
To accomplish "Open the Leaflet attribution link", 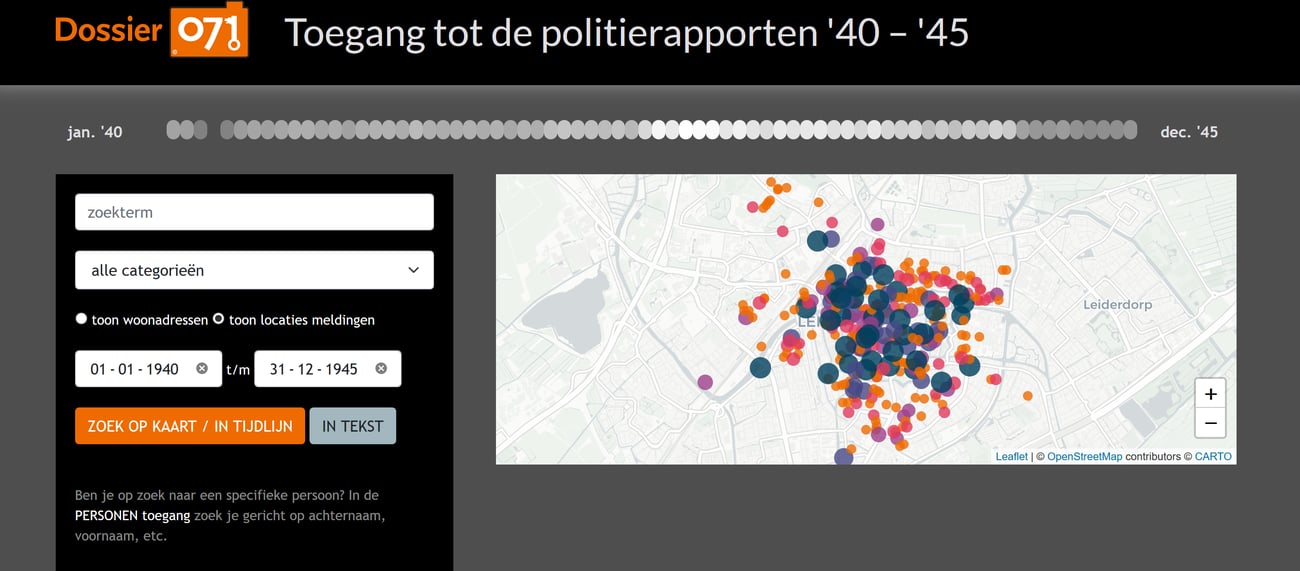I will 1011,457.
